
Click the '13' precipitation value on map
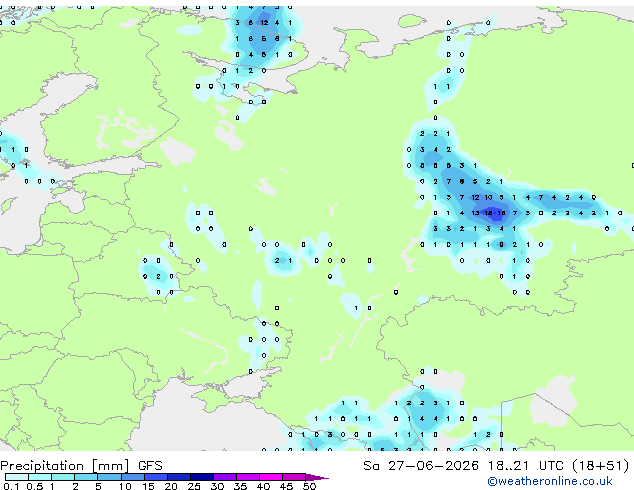pyautogui.click(x=475, y=213)
